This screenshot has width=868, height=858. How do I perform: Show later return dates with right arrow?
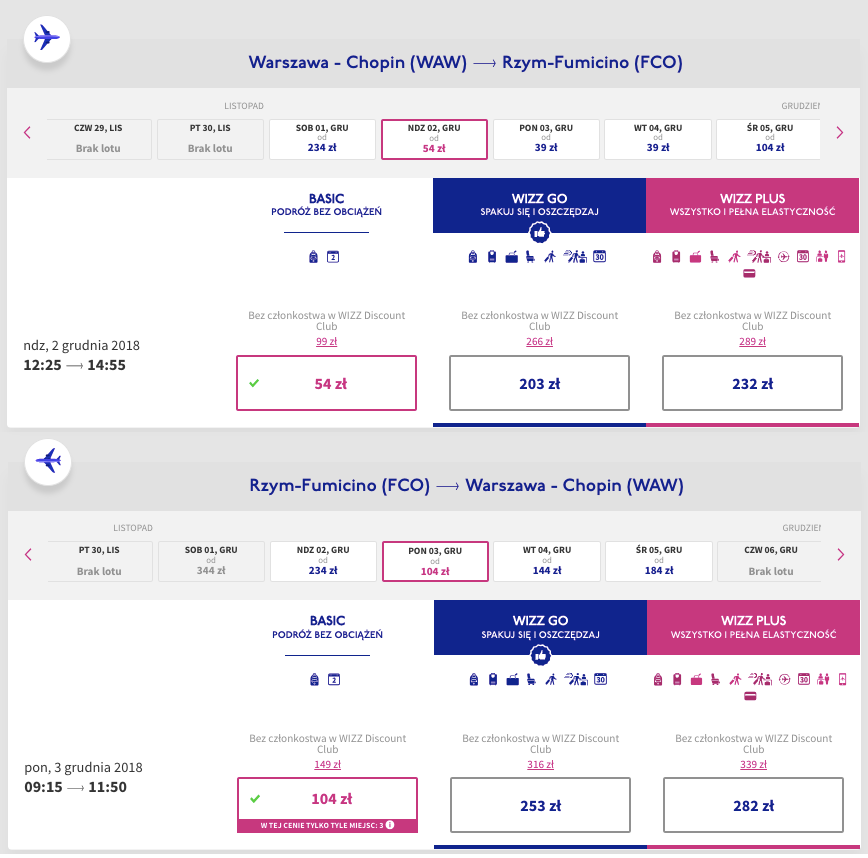840,554
